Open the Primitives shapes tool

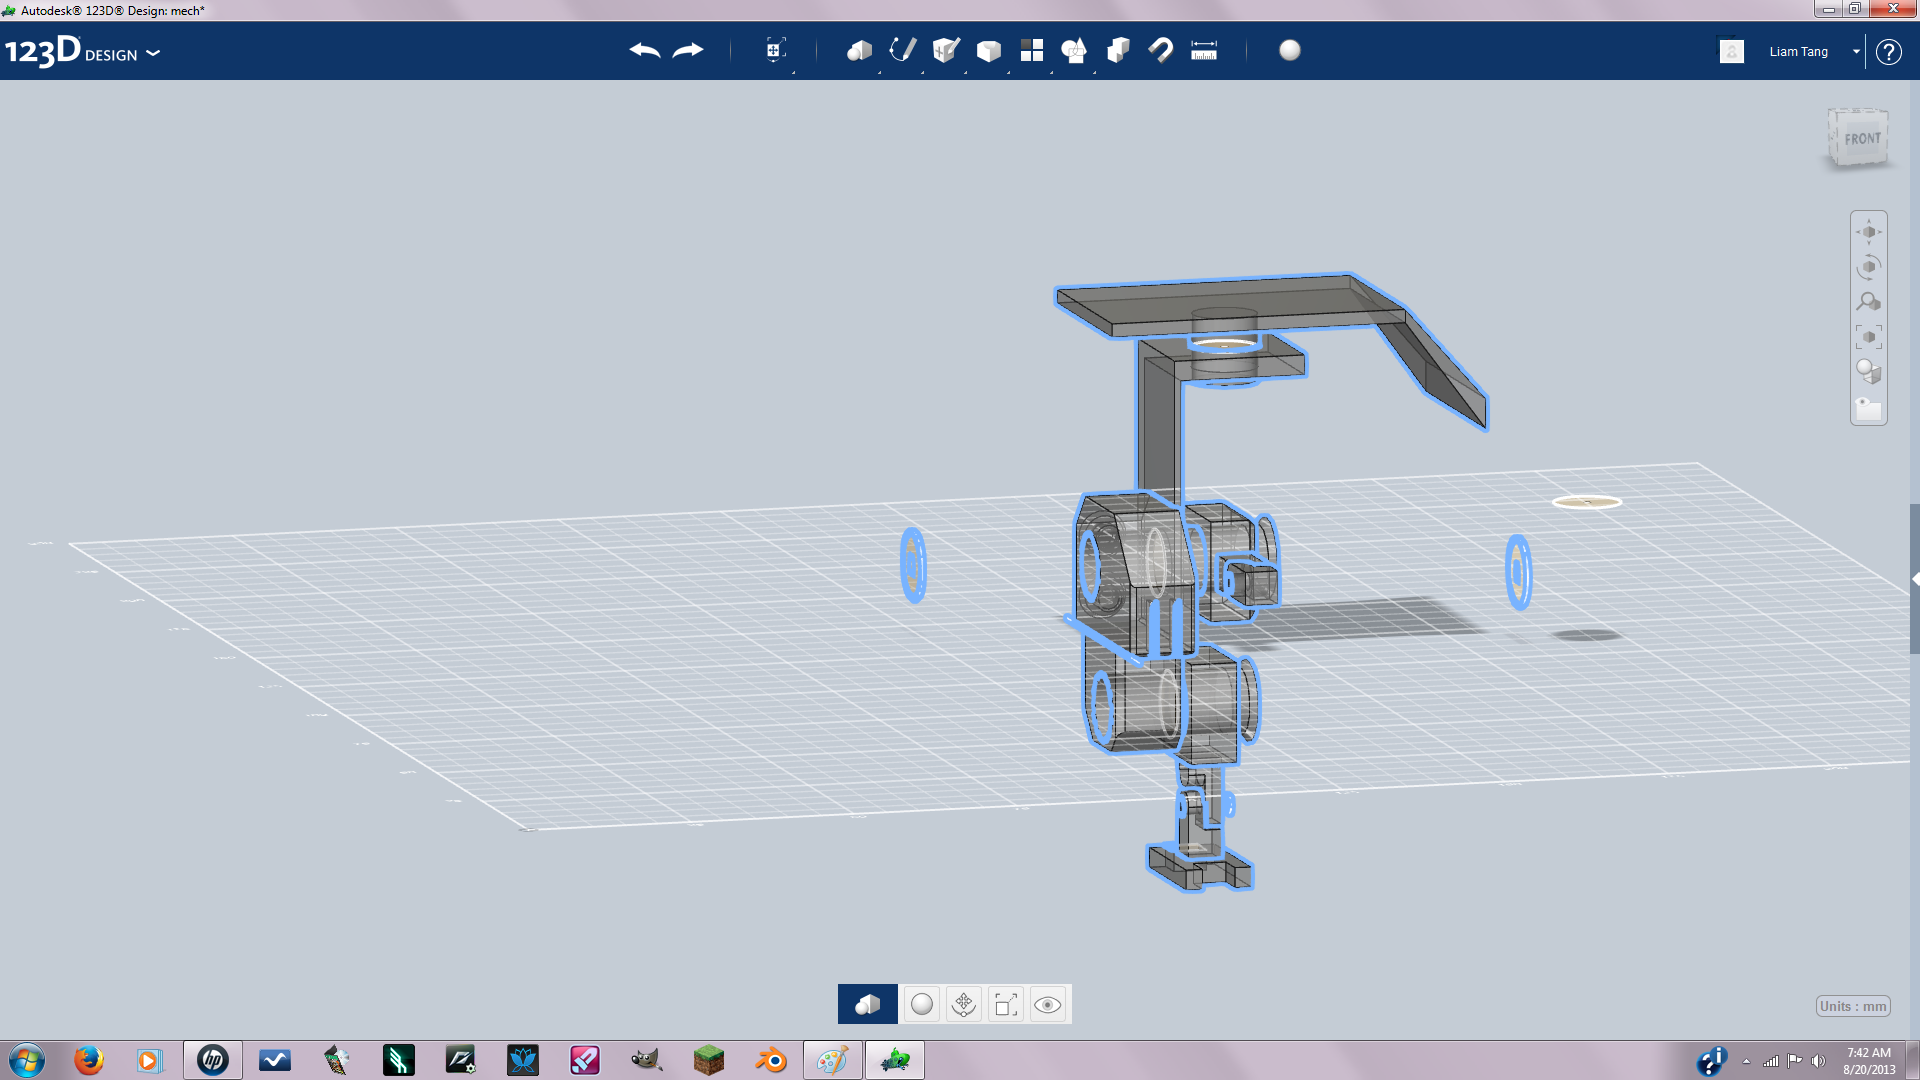click(859, 50)
